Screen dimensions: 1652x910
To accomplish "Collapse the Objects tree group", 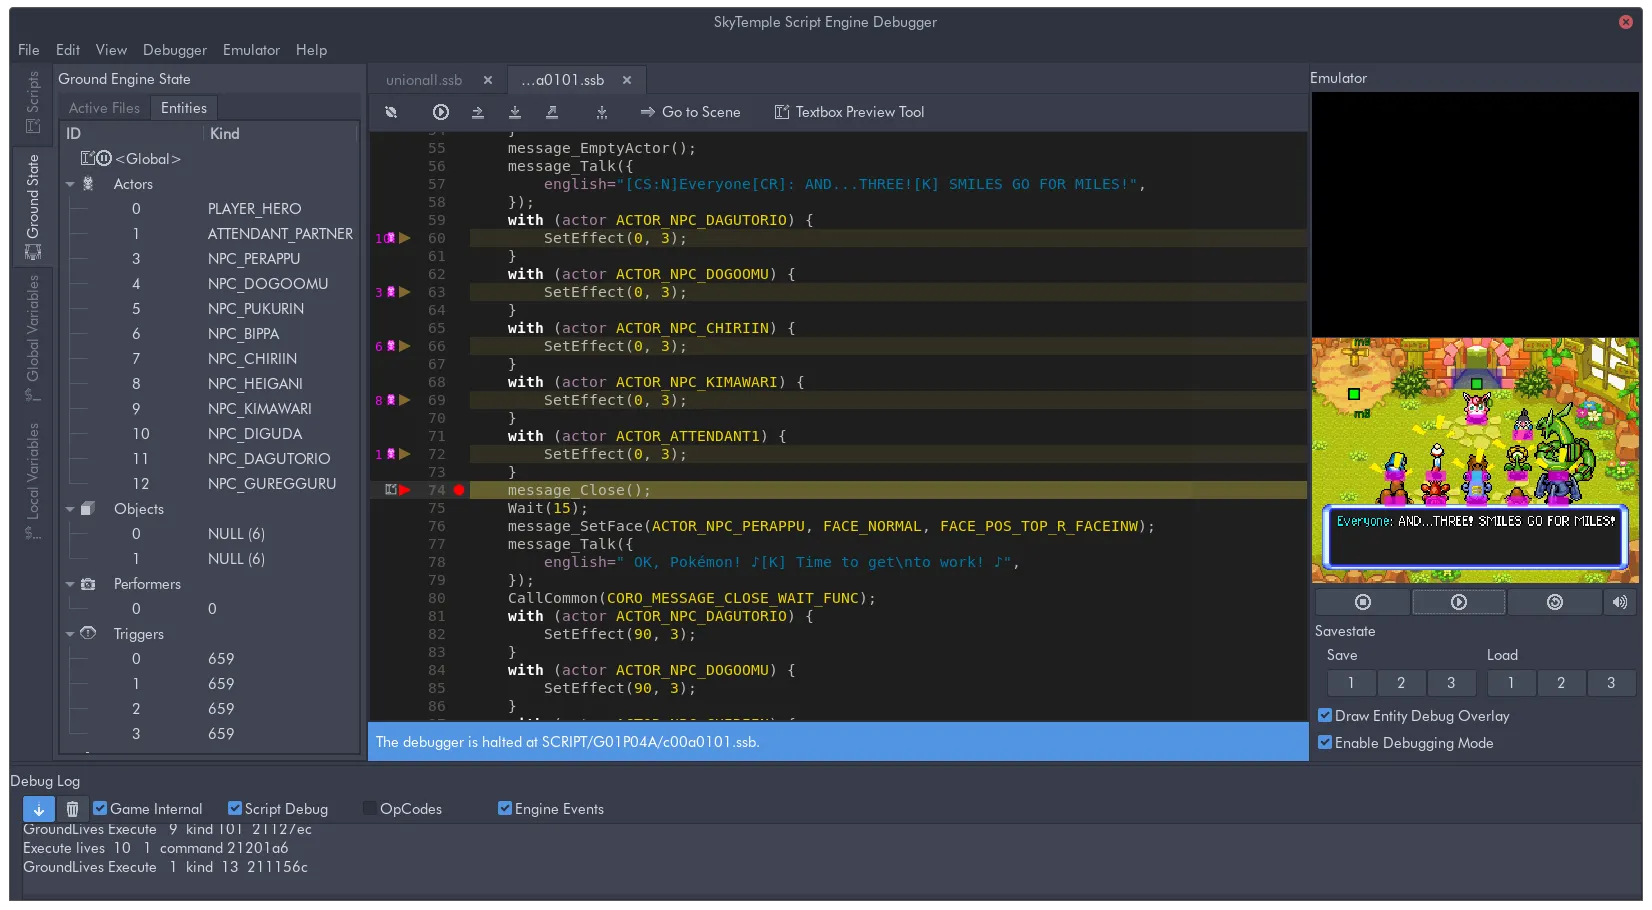I will [x=70, y=509].
